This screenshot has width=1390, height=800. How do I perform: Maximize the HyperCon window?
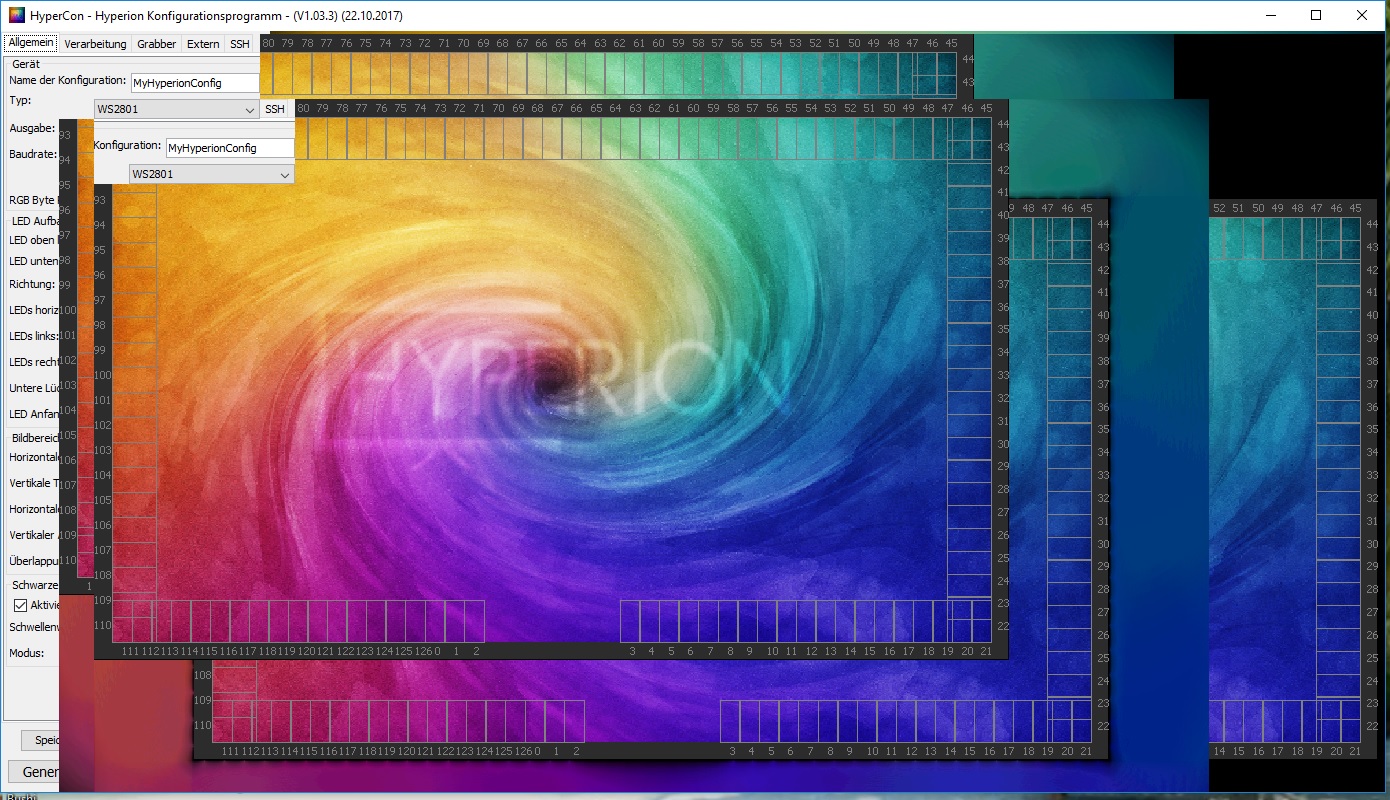point(1316,15)
